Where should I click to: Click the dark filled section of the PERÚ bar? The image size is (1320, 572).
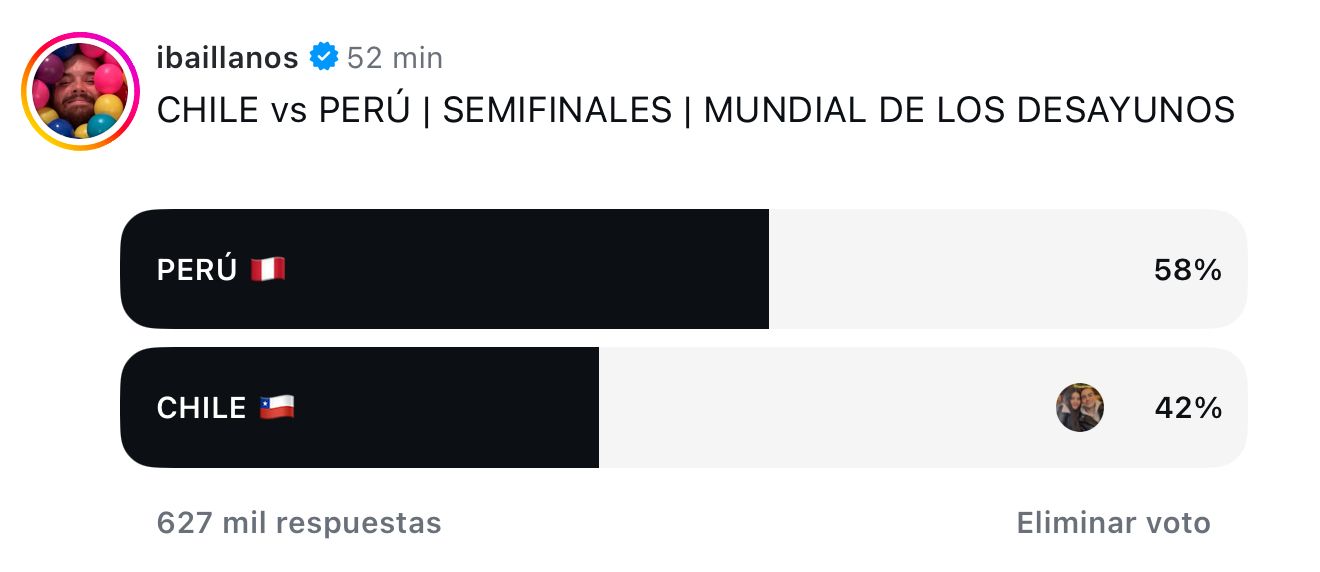444,269
